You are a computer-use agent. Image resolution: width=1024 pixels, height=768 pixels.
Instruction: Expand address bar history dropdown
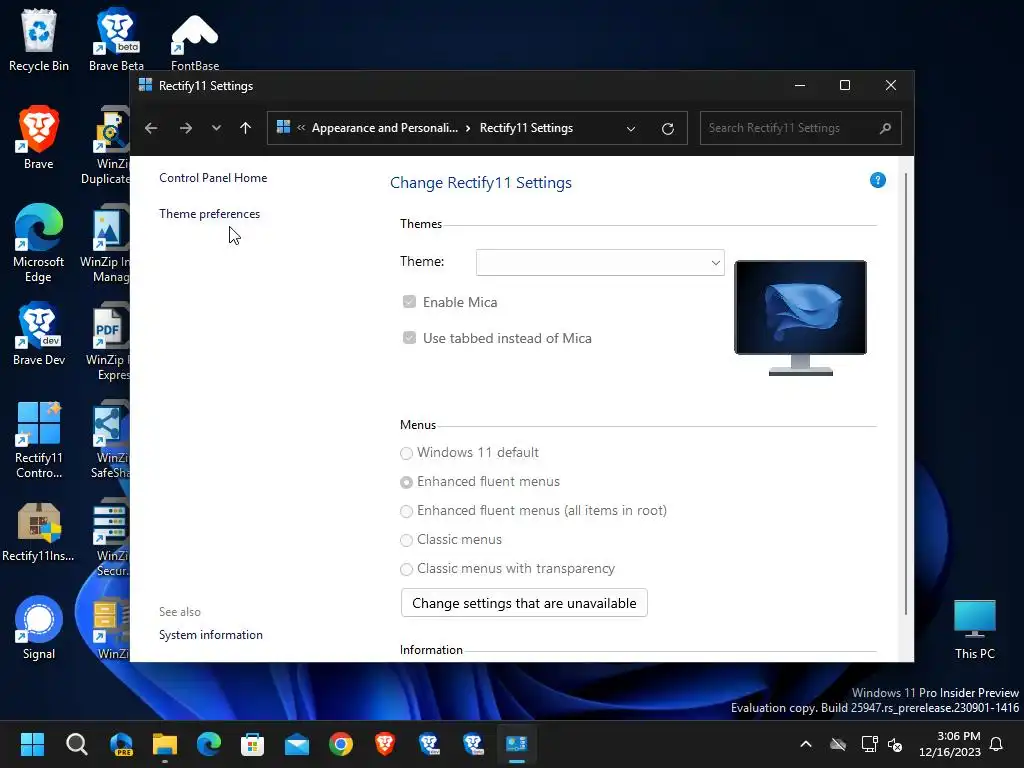coord(631,129)
